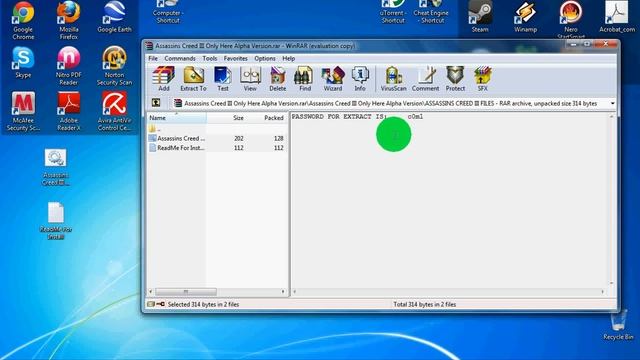This screenshot has height=360, width=640.
Task: Open Google Chrome desktop shortcut
Action: point(23,20)
